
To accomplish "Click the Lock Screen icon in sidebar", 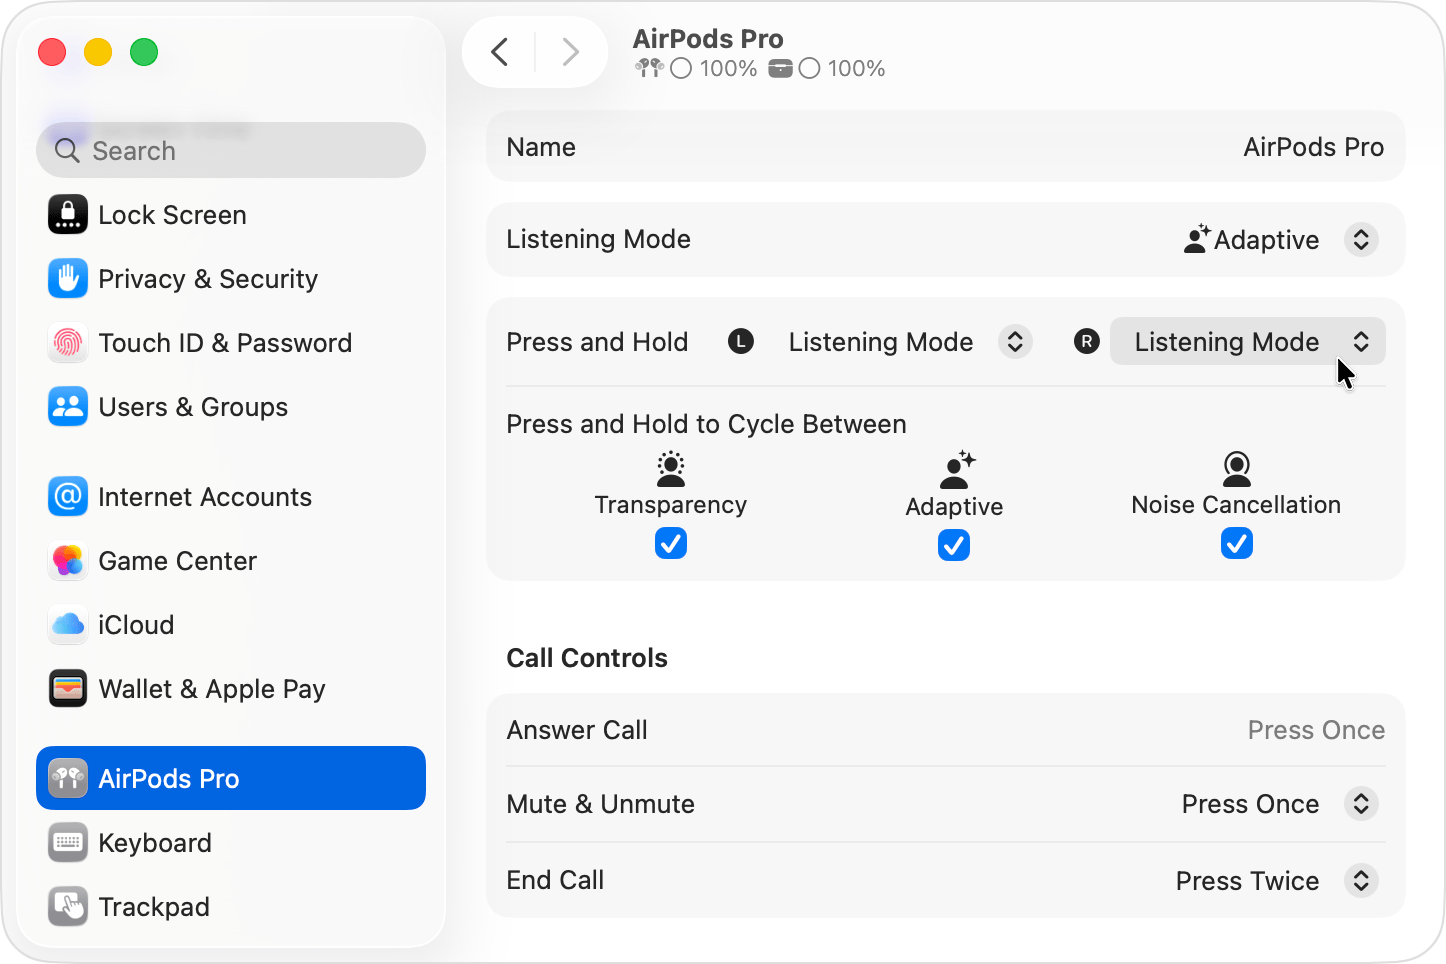I will click(67, 214).
